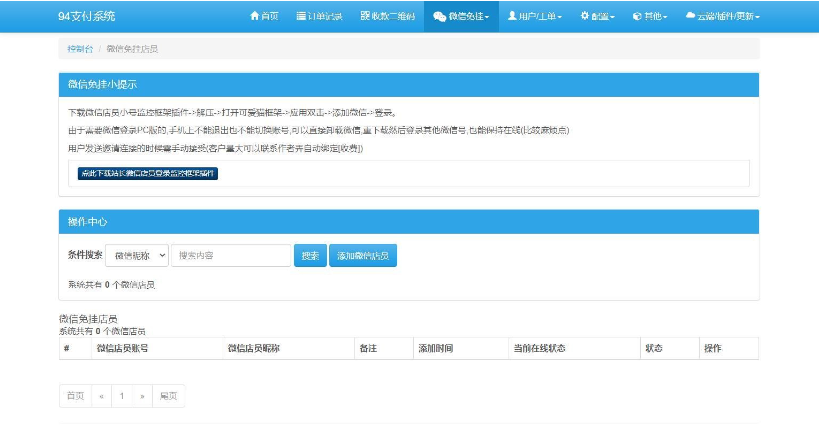Screen dimensions: 819x428
Task: Focus the 搜索内容 input field
Action: coord(231,256)
